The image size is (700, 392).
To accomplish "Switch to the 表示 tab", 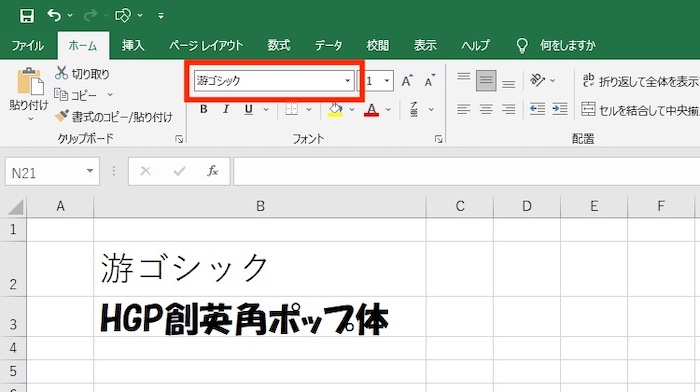I will click(x=425, y=46).
